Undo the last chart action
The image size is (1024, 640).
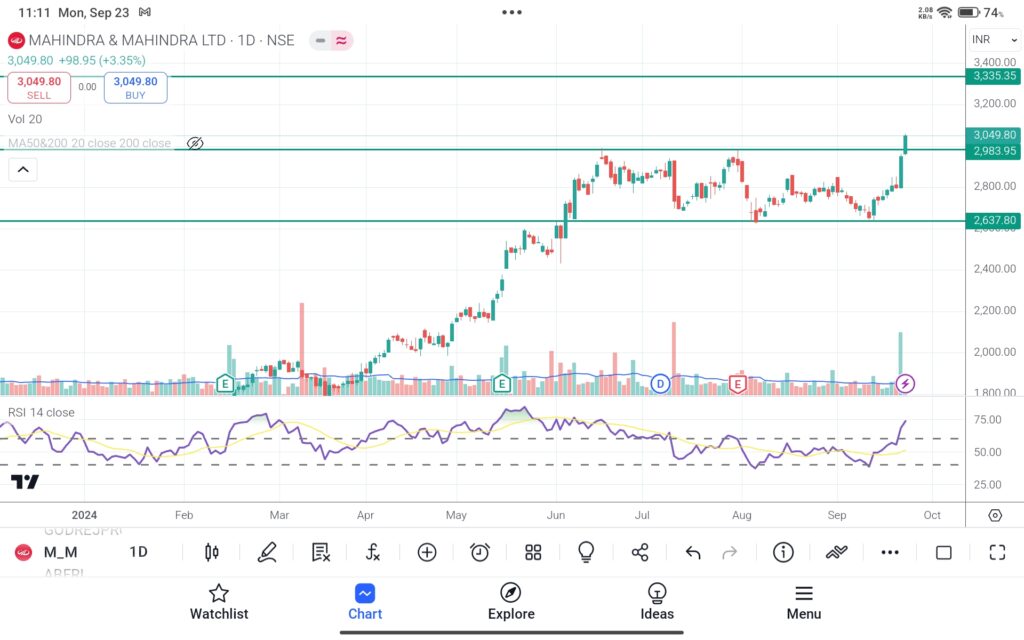tap(693, 553)
